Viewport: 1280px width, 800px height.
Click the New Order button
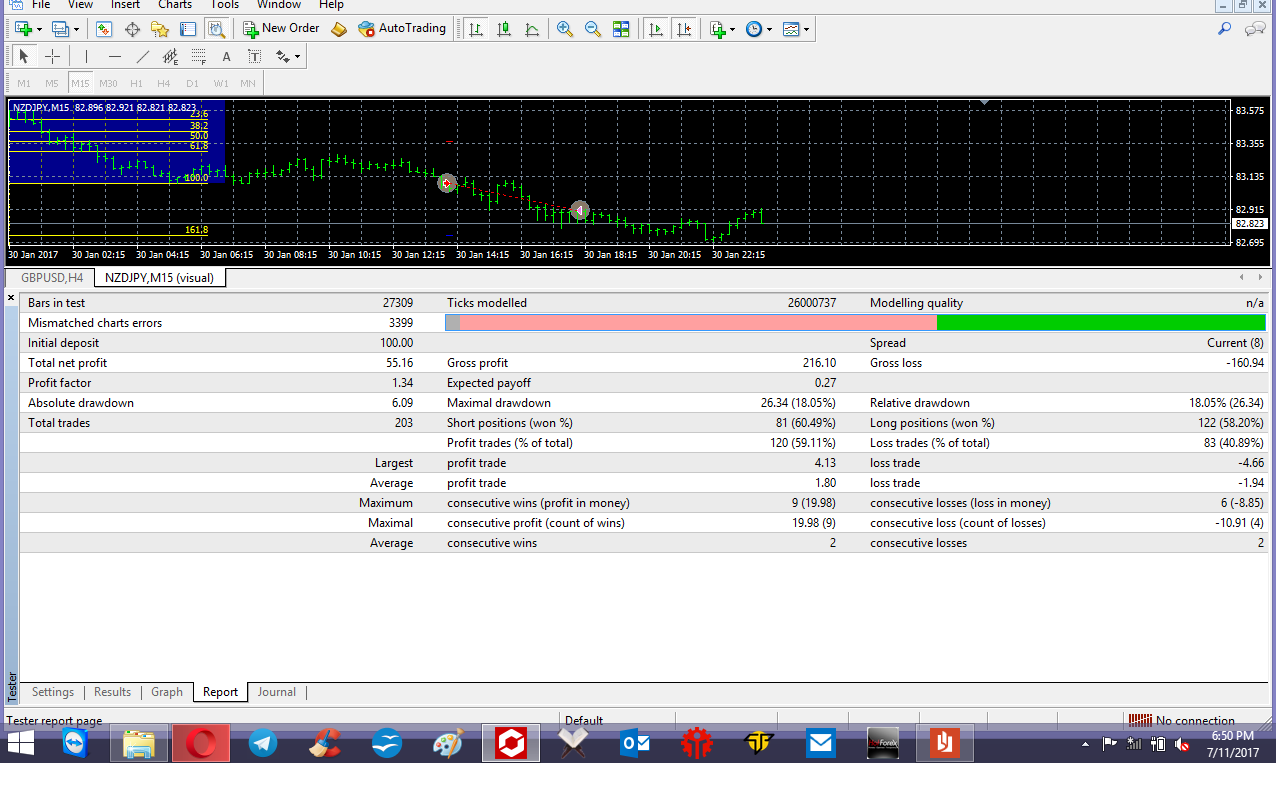click(x=281, y=29)
